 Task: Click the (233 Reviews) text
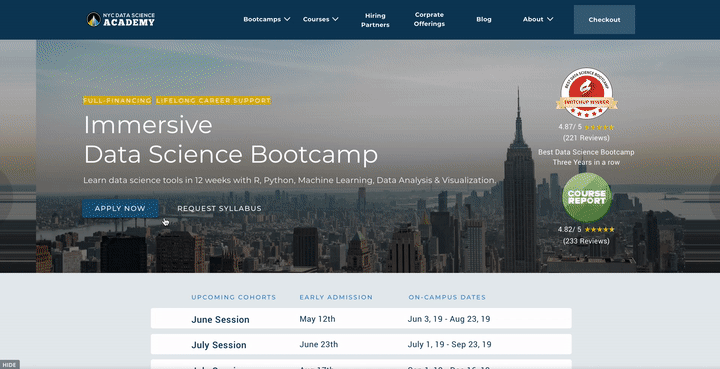586,241
